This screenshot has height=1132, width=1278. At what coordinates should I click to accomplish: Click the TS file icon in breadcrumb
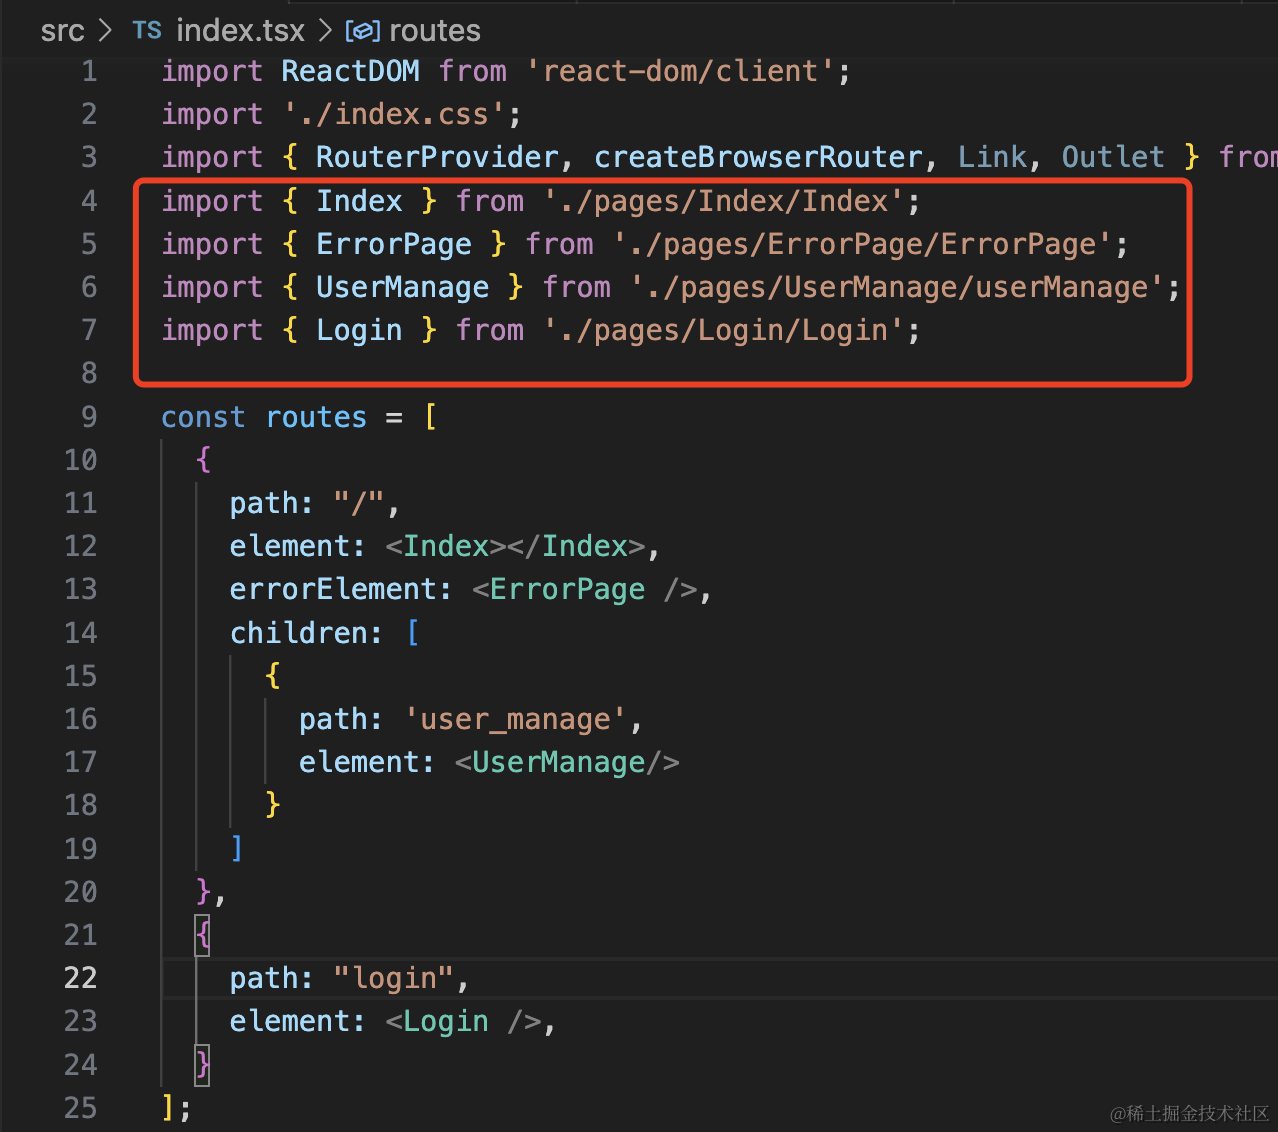pyautogui.click(x=146, y=31)
